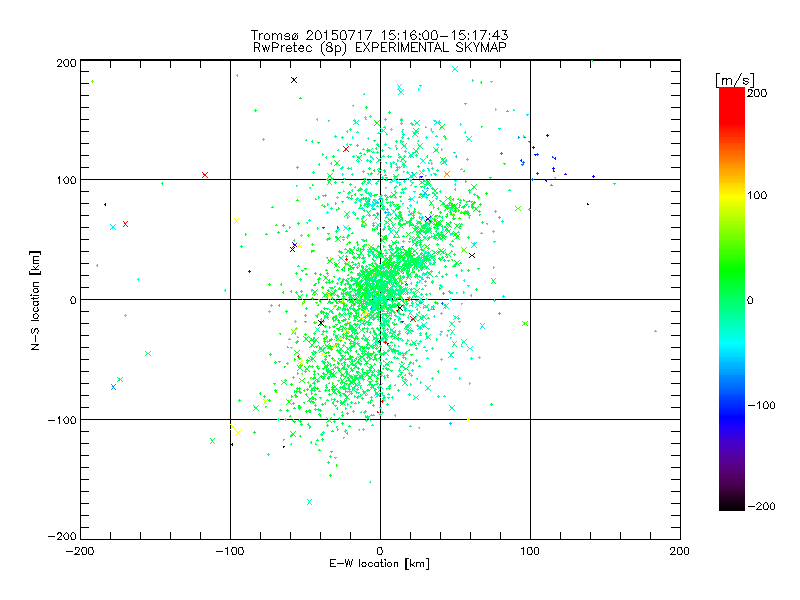The image size is (800, 600).
Task: Click the y-axis tick label '-200'
Action: 62,536
